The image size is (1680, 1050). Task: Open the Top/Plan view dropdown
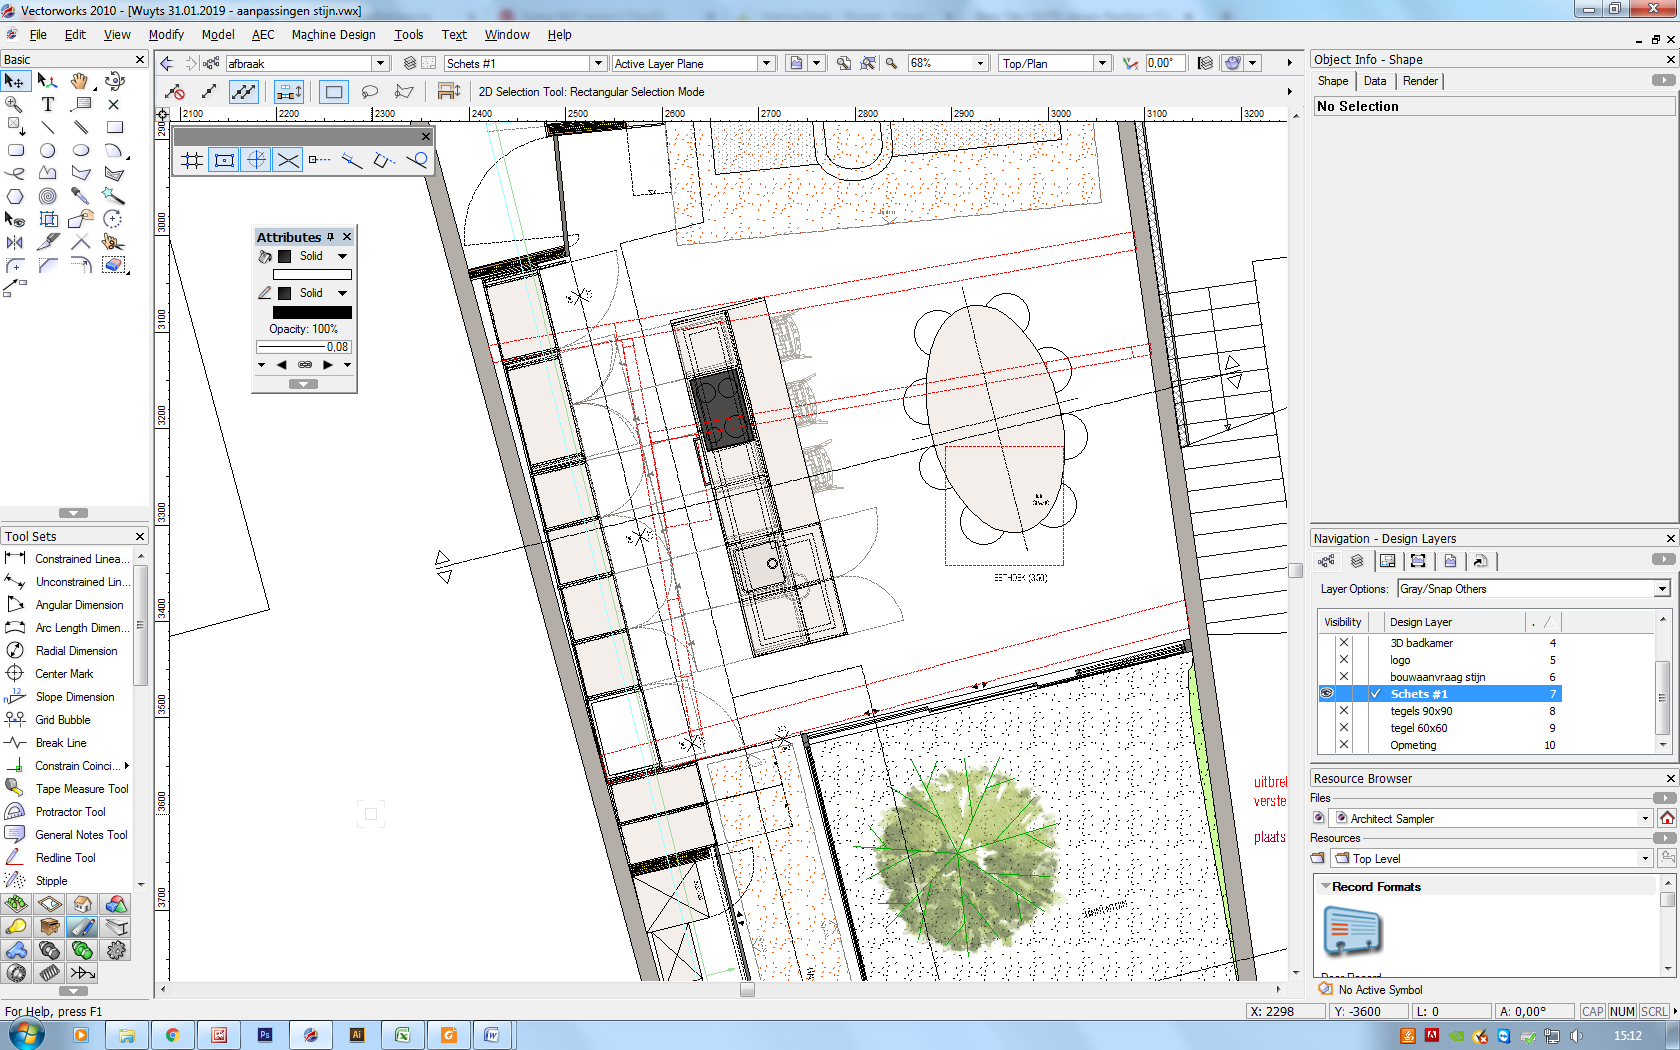1055,63
